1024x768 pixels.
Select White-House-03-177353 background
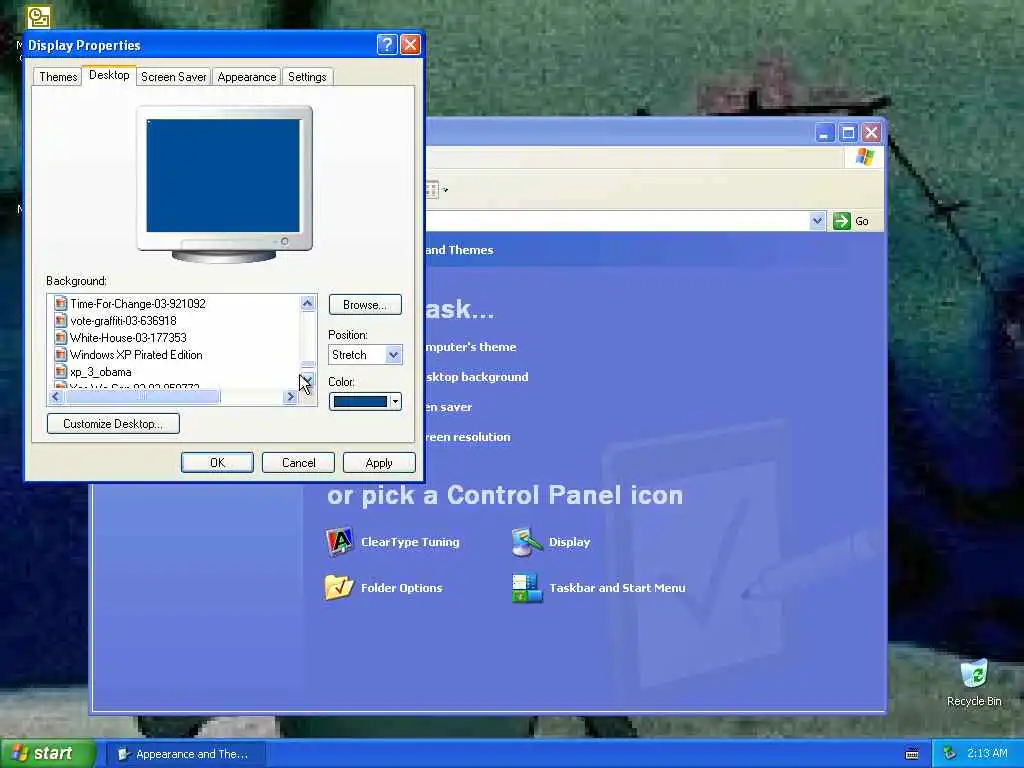[x=128, y=338]
